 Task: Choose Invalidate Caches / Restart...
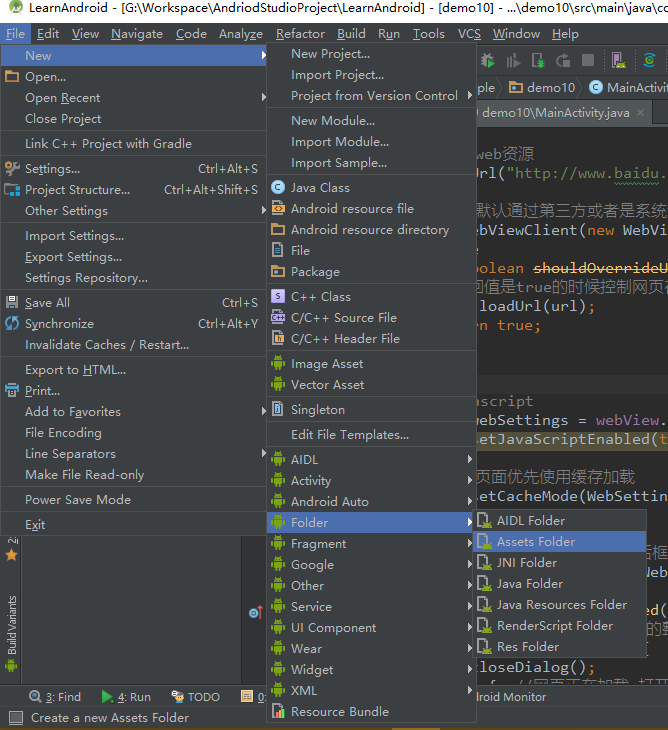133,345
